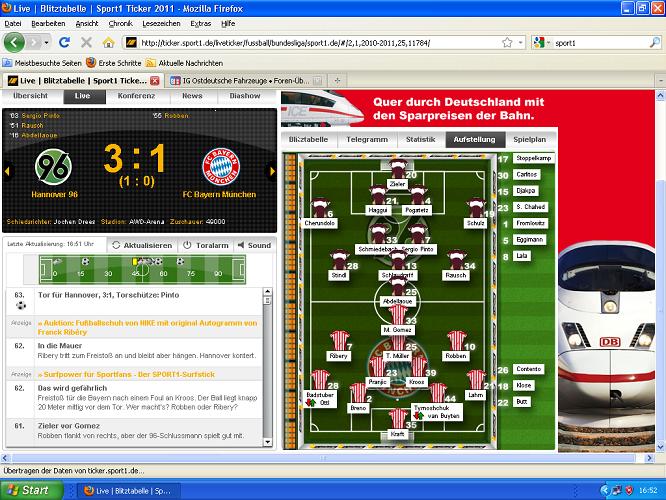
Task: Click Robben player jersey number 10
Action: tap(457, 341)
